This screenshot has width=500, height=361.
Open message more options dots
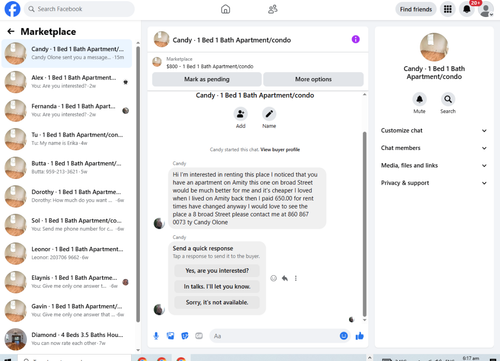coord(296,278)
